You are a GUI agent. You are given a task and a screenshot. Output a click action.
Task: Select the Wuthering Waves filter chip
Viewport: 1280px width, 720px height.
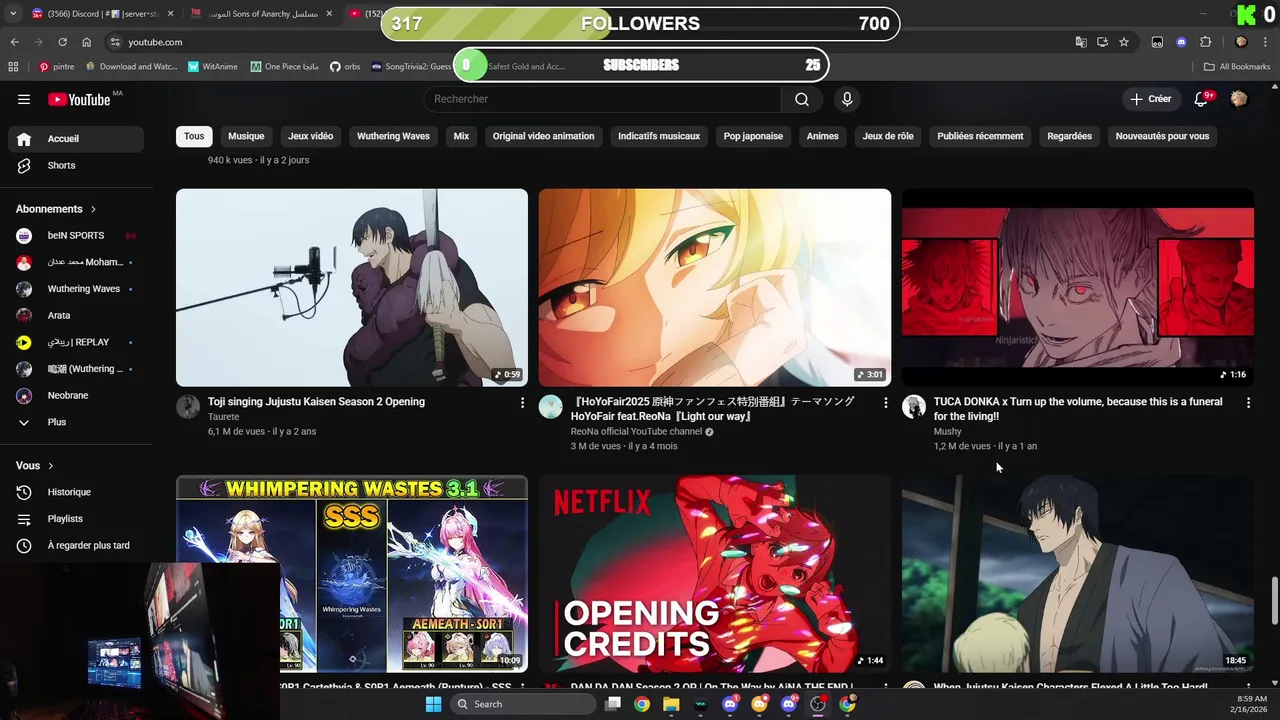click(x=393, y=136)
